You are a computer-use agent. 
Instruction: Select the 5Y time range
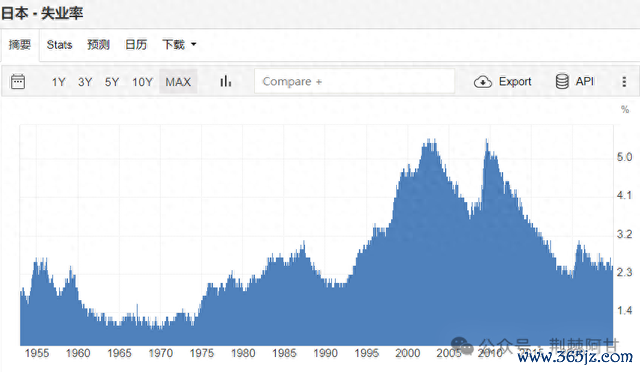(x=112, y=82)
